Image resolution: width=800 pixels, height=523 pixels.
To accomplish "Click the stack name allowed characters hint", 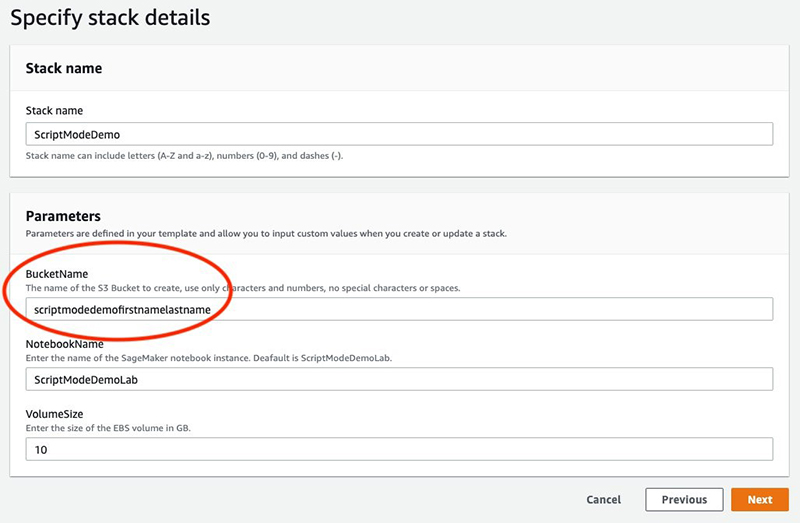I will click(x=185, y=156).
